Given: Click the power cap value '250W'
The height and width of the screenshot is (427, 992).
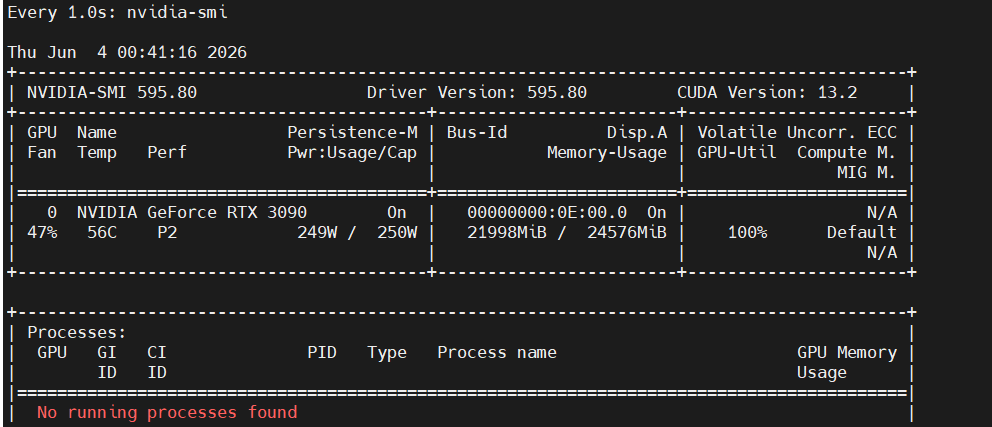Looking at the screenshot, I should click(397, 232).
